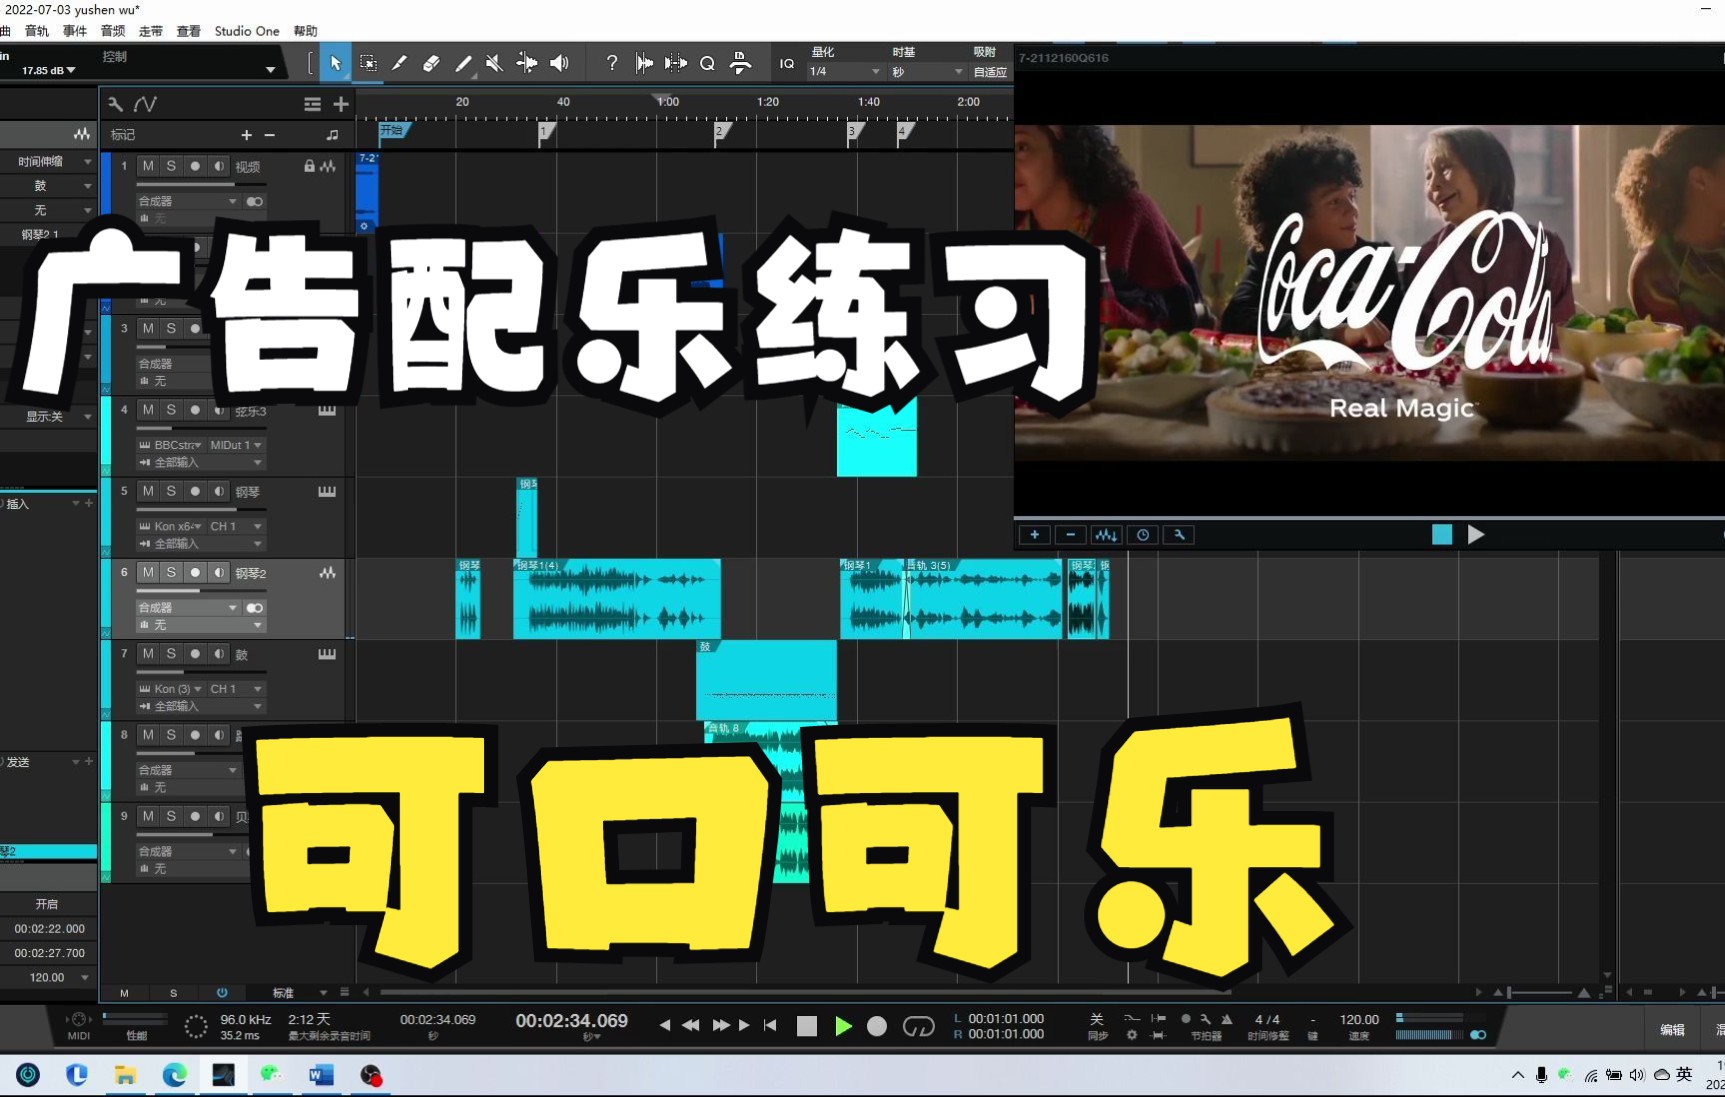Click the IQ input quantize button

pos(787,63)
